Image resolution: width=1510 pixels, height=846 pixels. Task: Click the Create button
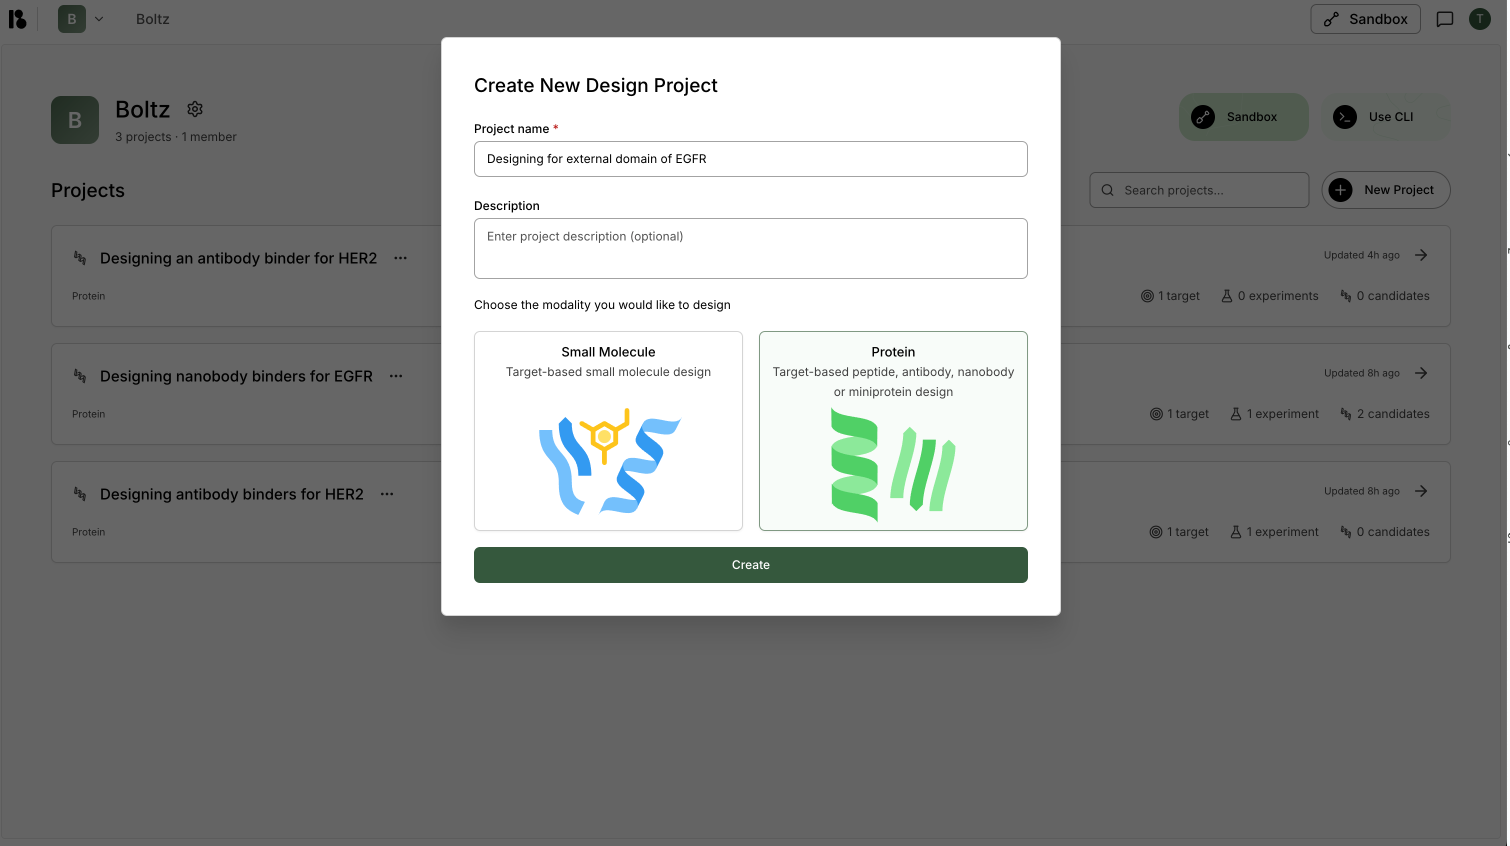coord(751,564)
